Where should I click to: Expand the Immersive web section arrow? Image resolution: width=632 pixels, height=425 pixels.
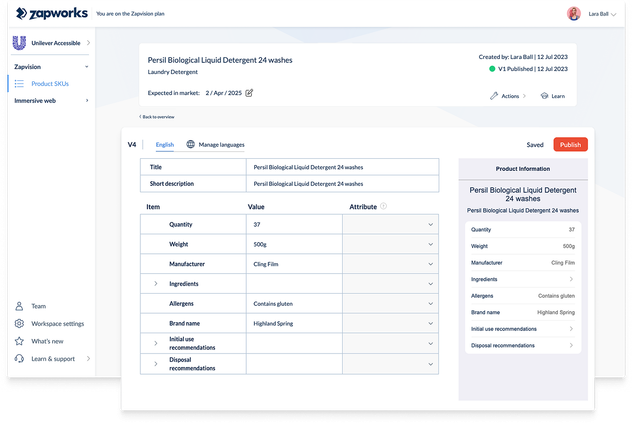pos(87,100)
